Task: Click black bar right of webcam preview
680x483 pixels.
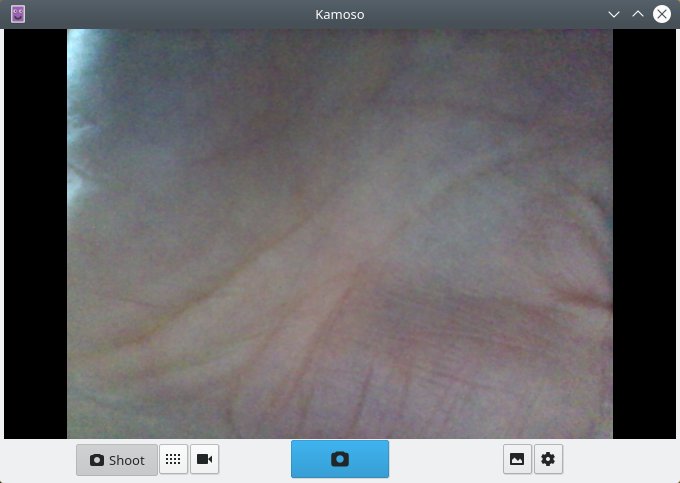Action: click(x=643, y=234)
